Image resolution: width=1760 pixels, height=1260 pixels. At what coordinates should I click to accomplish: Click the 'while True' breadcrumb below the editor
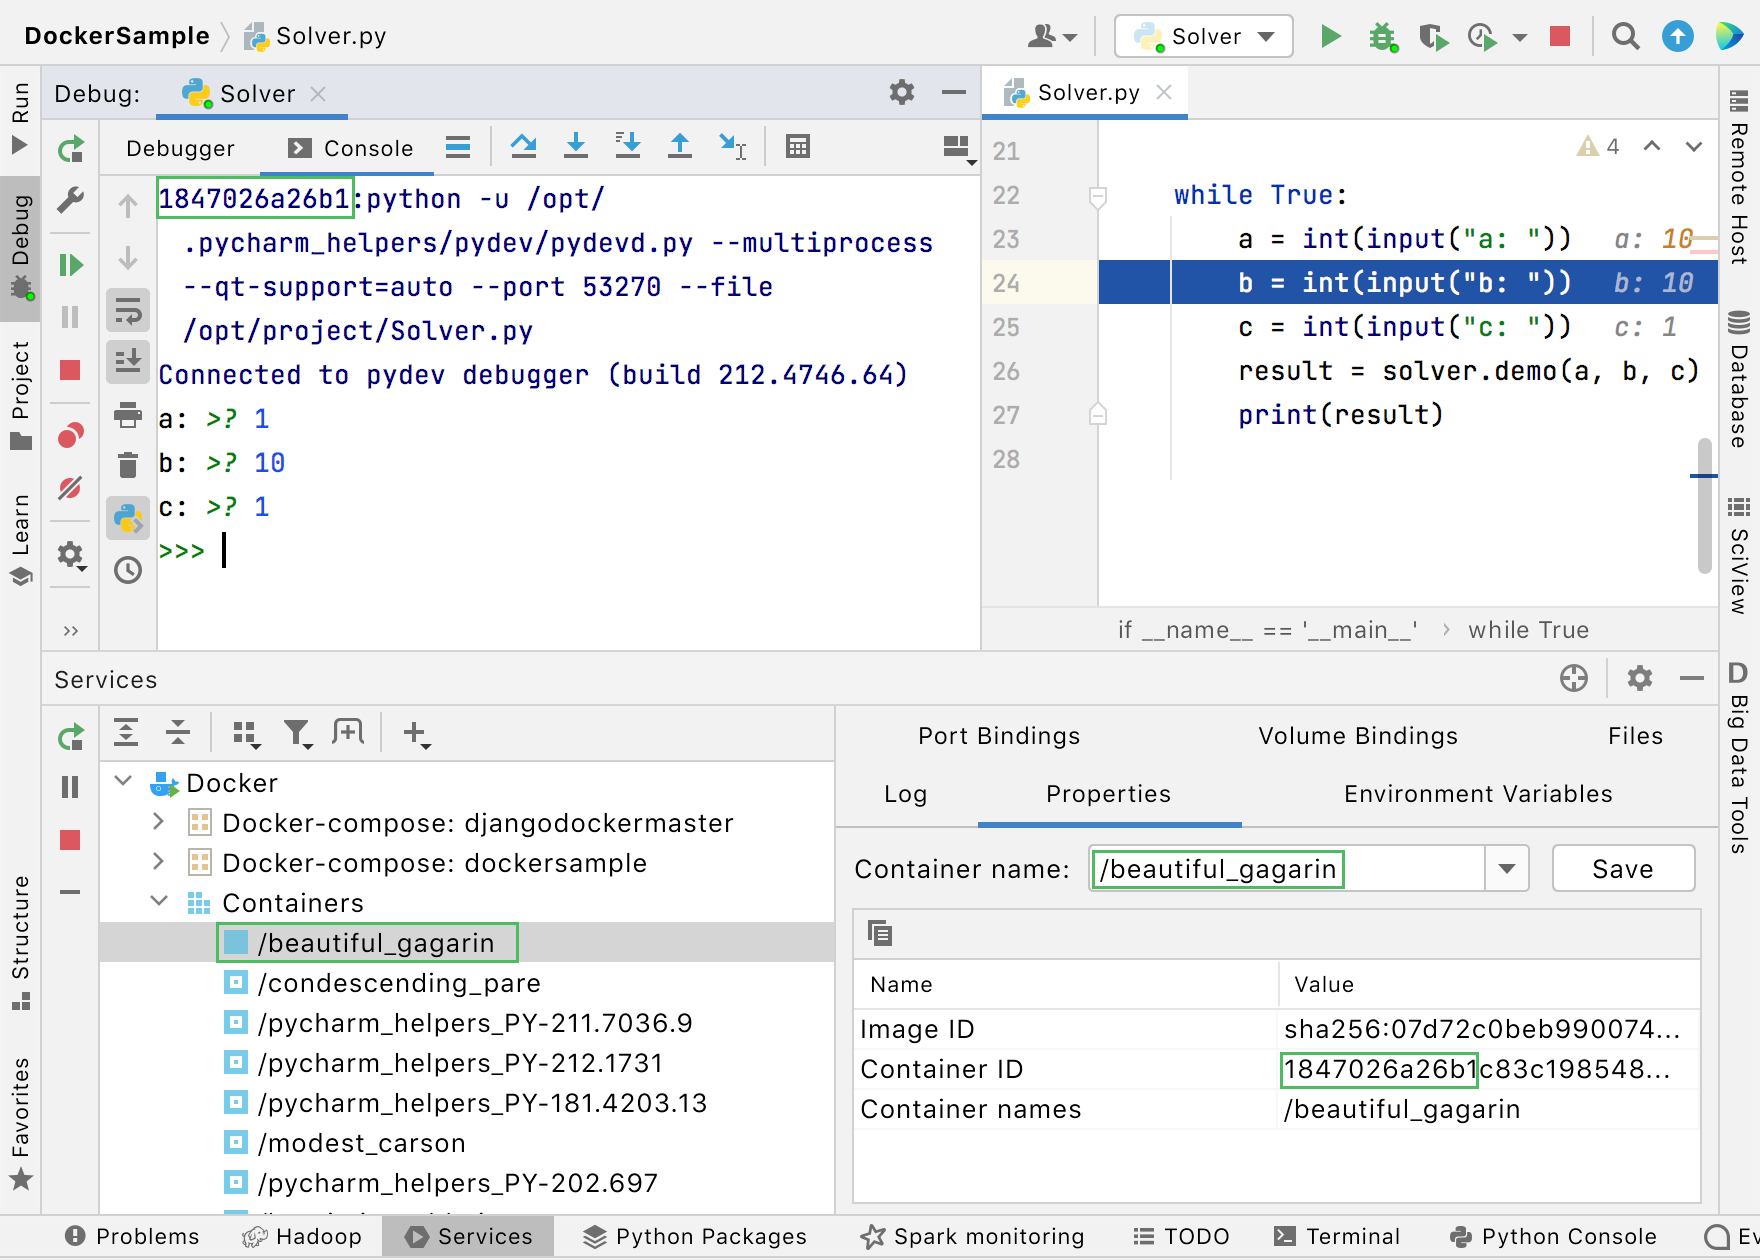point(1528,629)
